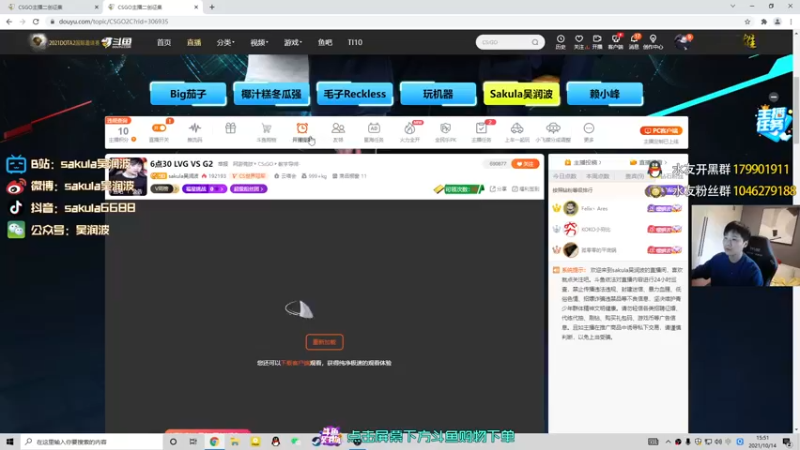Open the 消息 messages bell icon
The width and height of the screenshot is (800, 450).
(x=634, y=41)
